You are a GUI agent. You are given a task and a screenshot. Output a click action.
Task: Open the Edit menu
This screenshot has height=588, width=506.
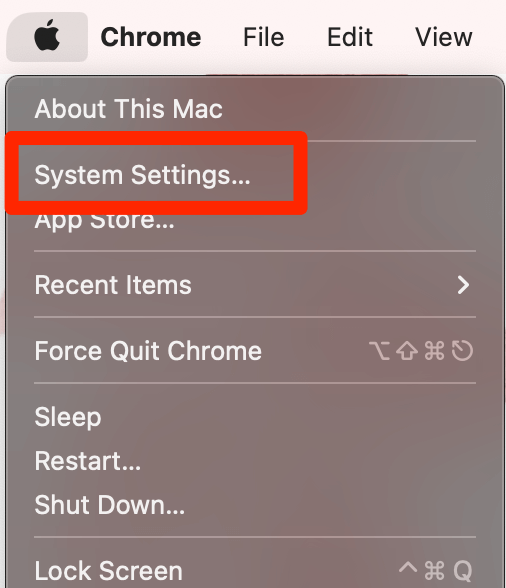[x=350, y=37]
